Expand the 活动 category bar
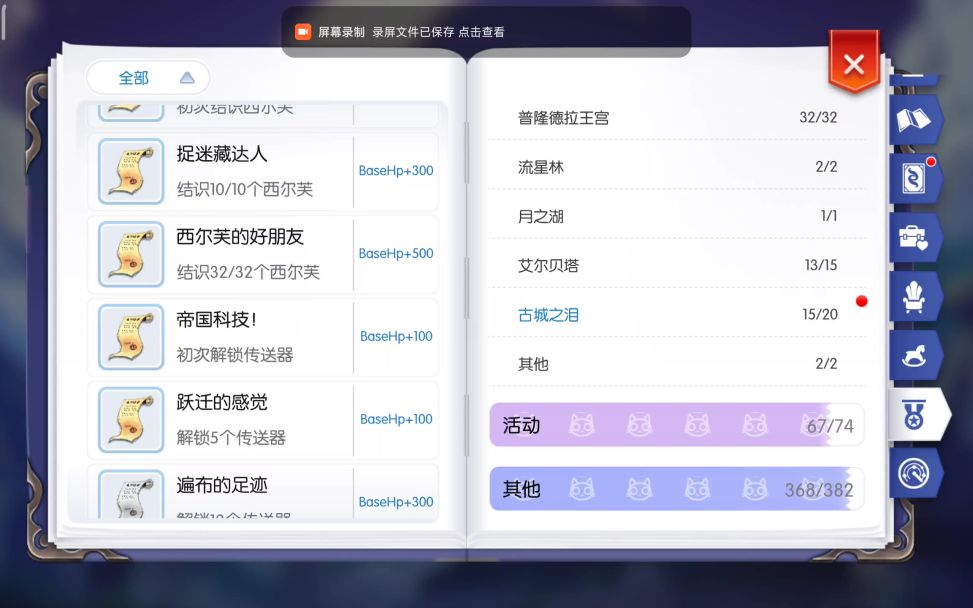The height and width of the screenshot is (608, 973). (x=677, y=425)
